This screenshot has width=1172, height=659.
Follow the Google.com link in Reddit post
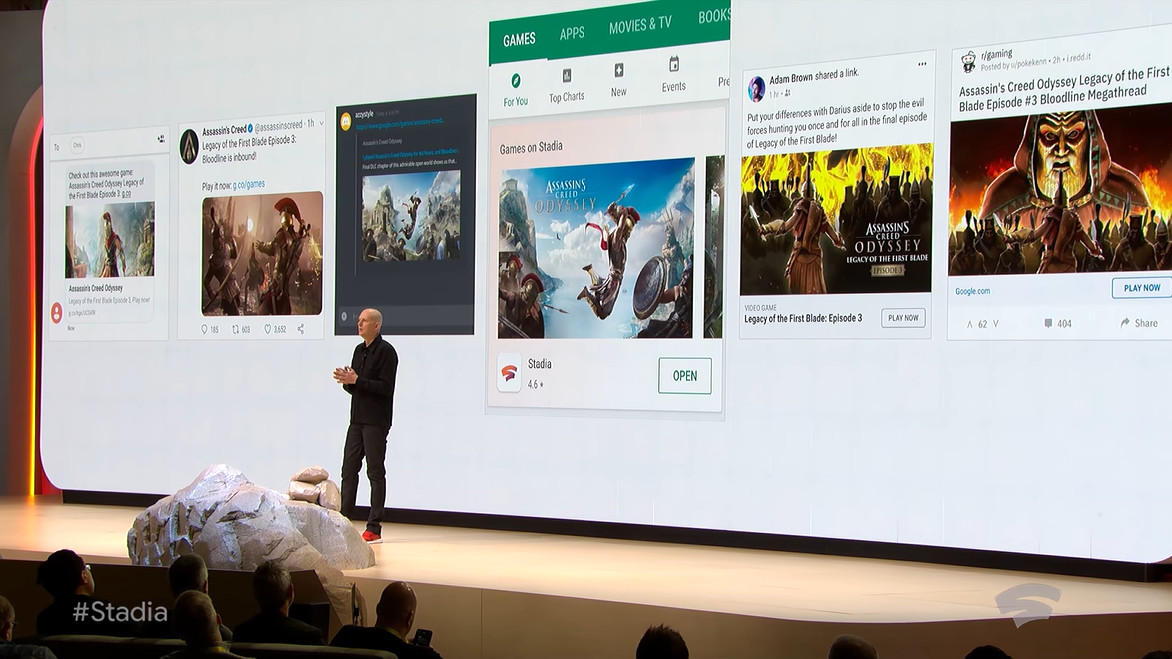pyautogui.click(x=972, y=291)
